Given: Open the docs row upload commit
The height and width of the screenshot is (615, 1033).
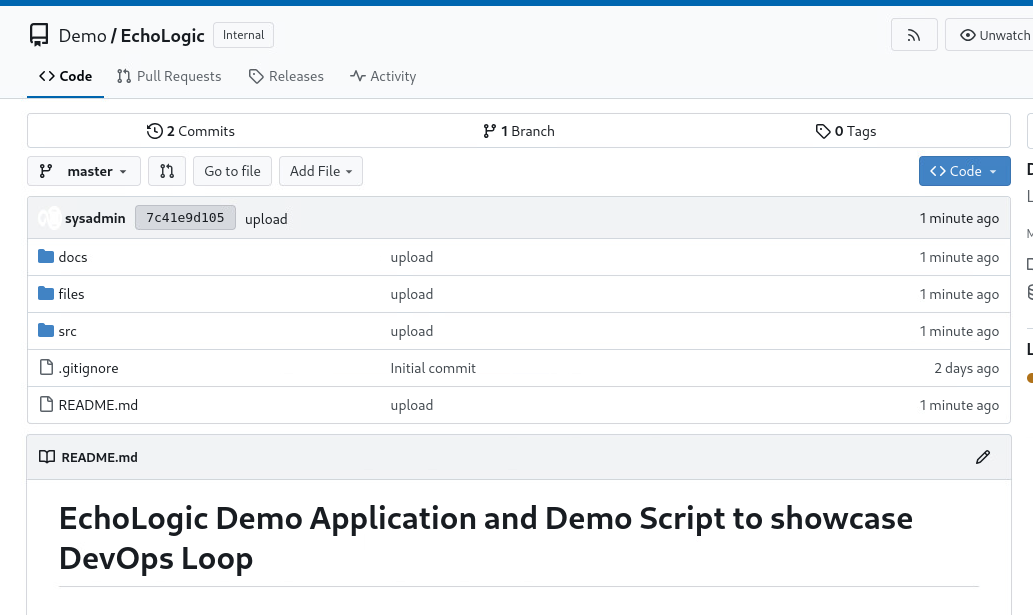Looking at the screenshot, I should [x=412, y=257].
